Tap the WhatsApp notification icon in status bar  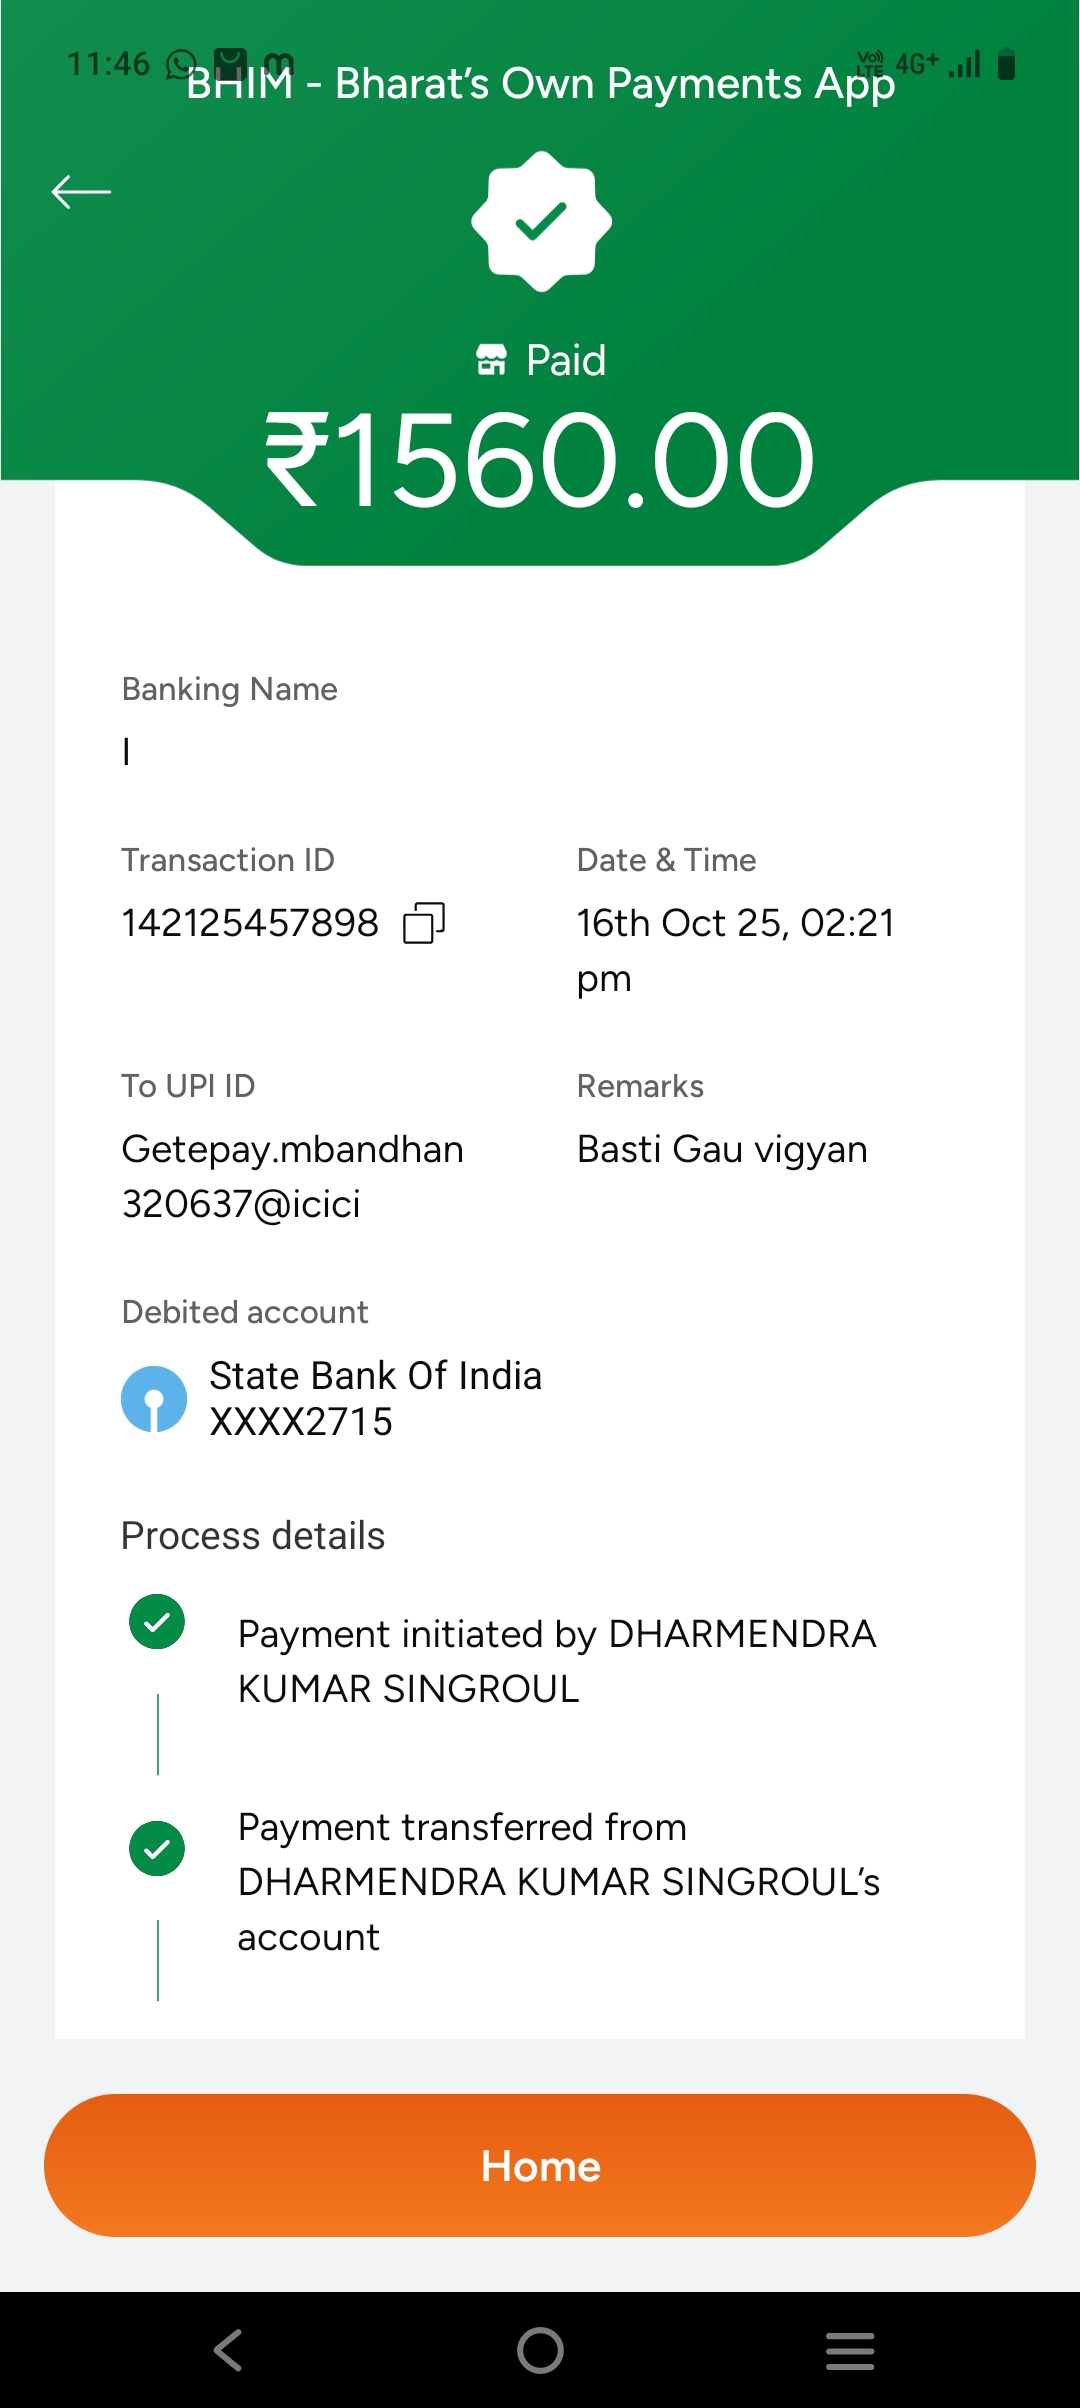tap(180, 65)
